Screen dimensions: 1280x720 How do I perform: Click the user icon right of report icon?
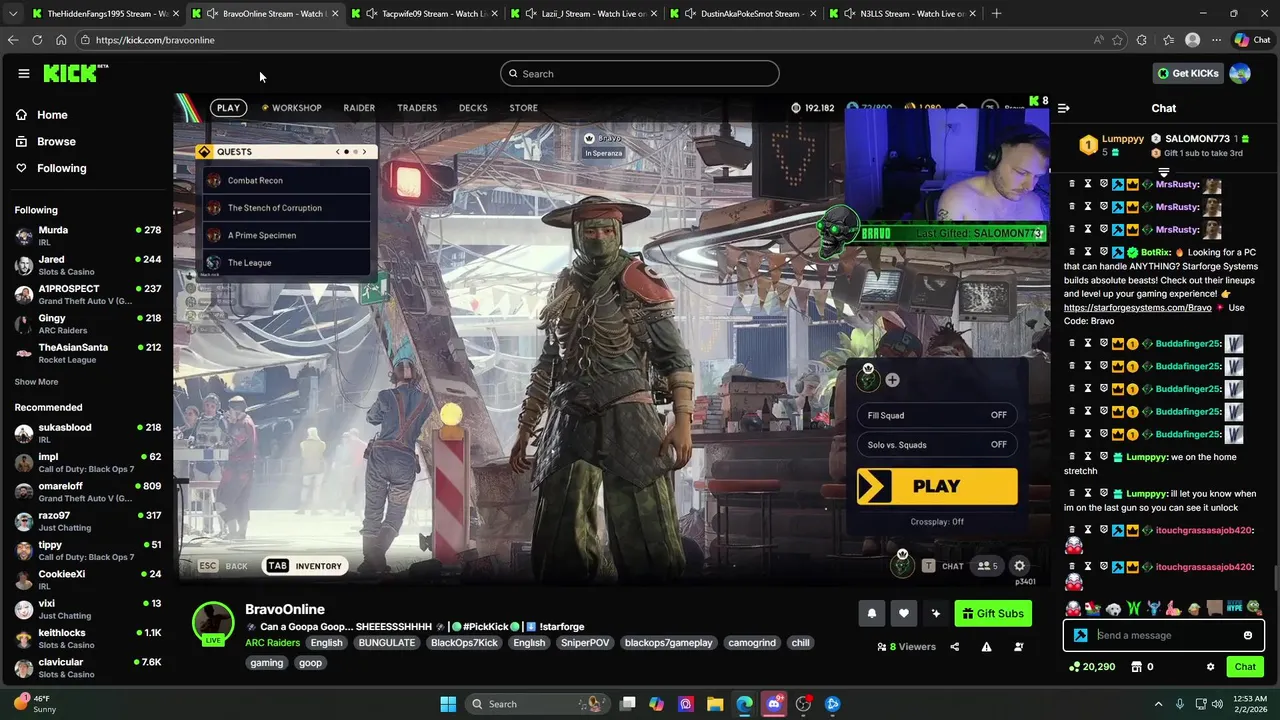point(1019,647)
